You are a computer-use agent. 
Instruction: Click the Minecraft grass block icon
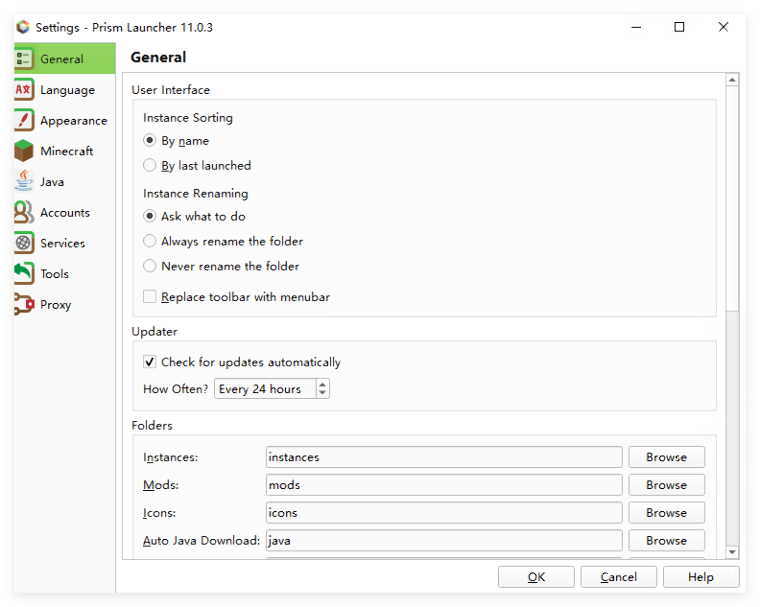click(23, 151)
